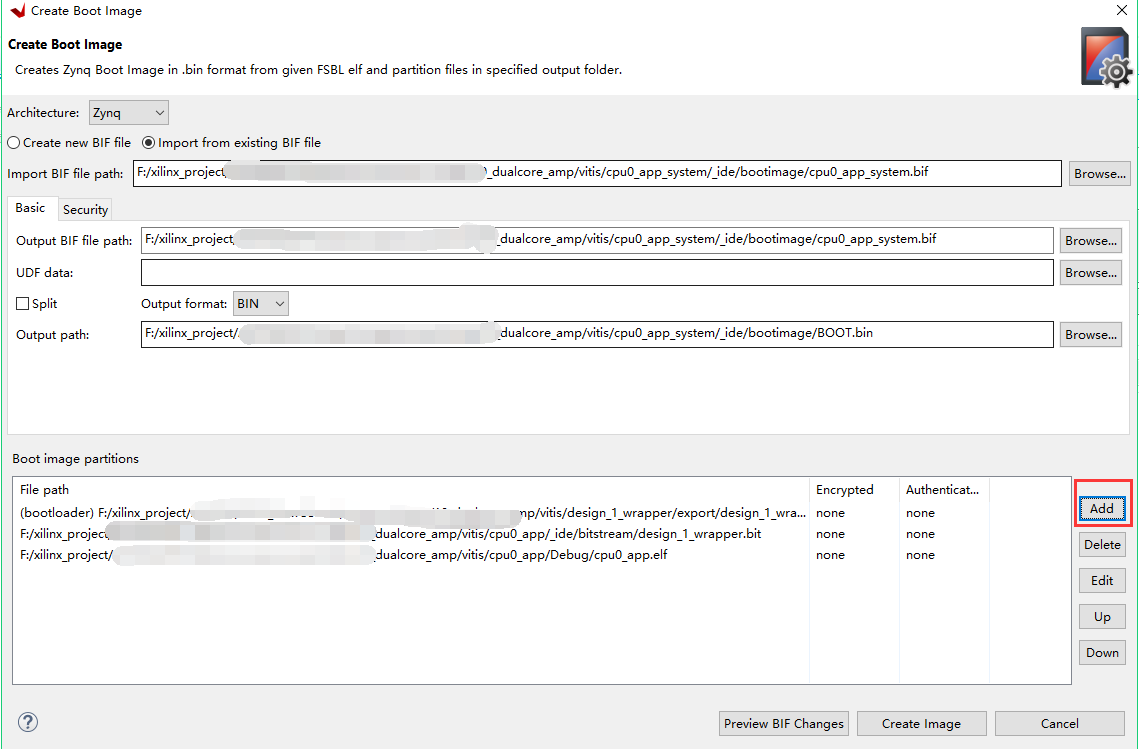Switch to the Security tab

[85, 209]
